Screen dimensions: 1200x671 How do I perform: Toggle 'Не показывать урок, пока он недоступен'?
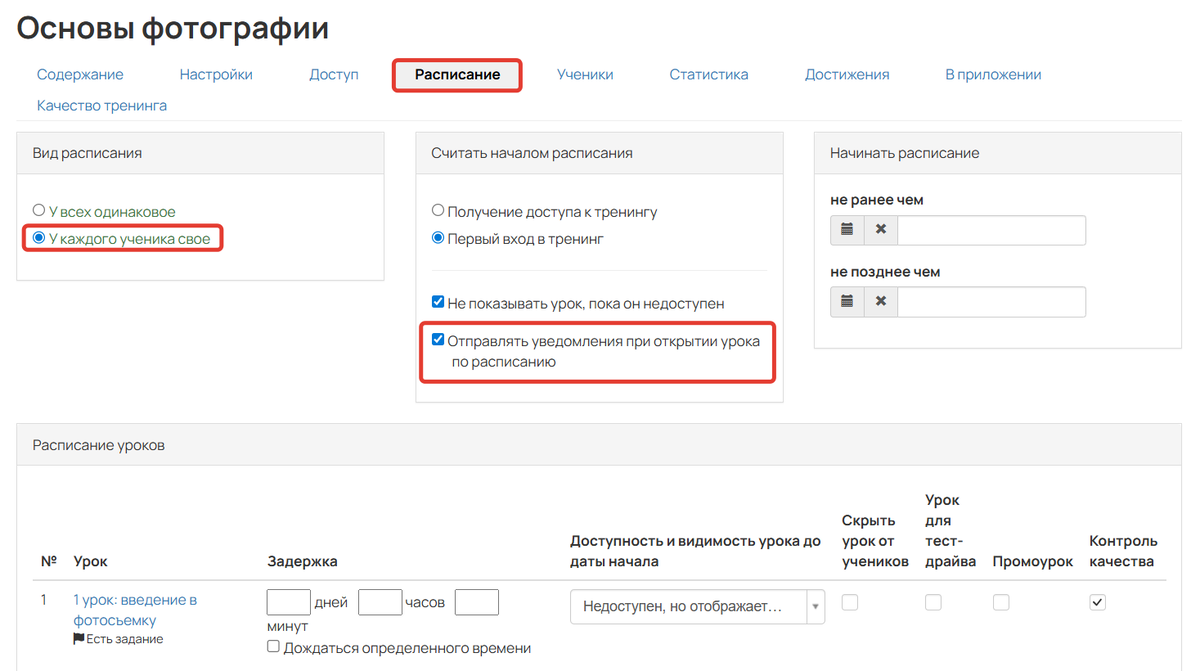point(438,302)
